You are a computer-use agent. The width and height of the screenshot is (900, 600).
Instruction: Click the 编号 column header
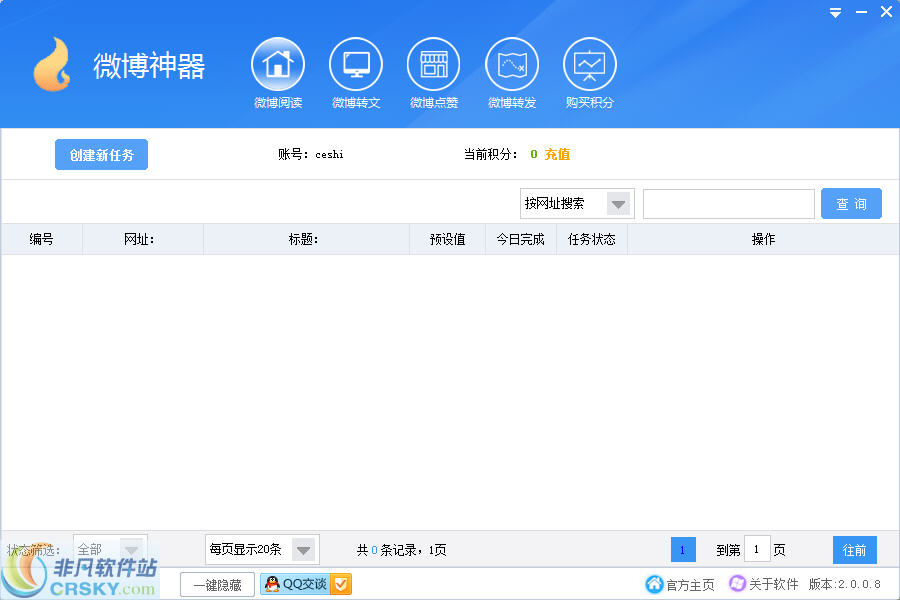point(41,239)
